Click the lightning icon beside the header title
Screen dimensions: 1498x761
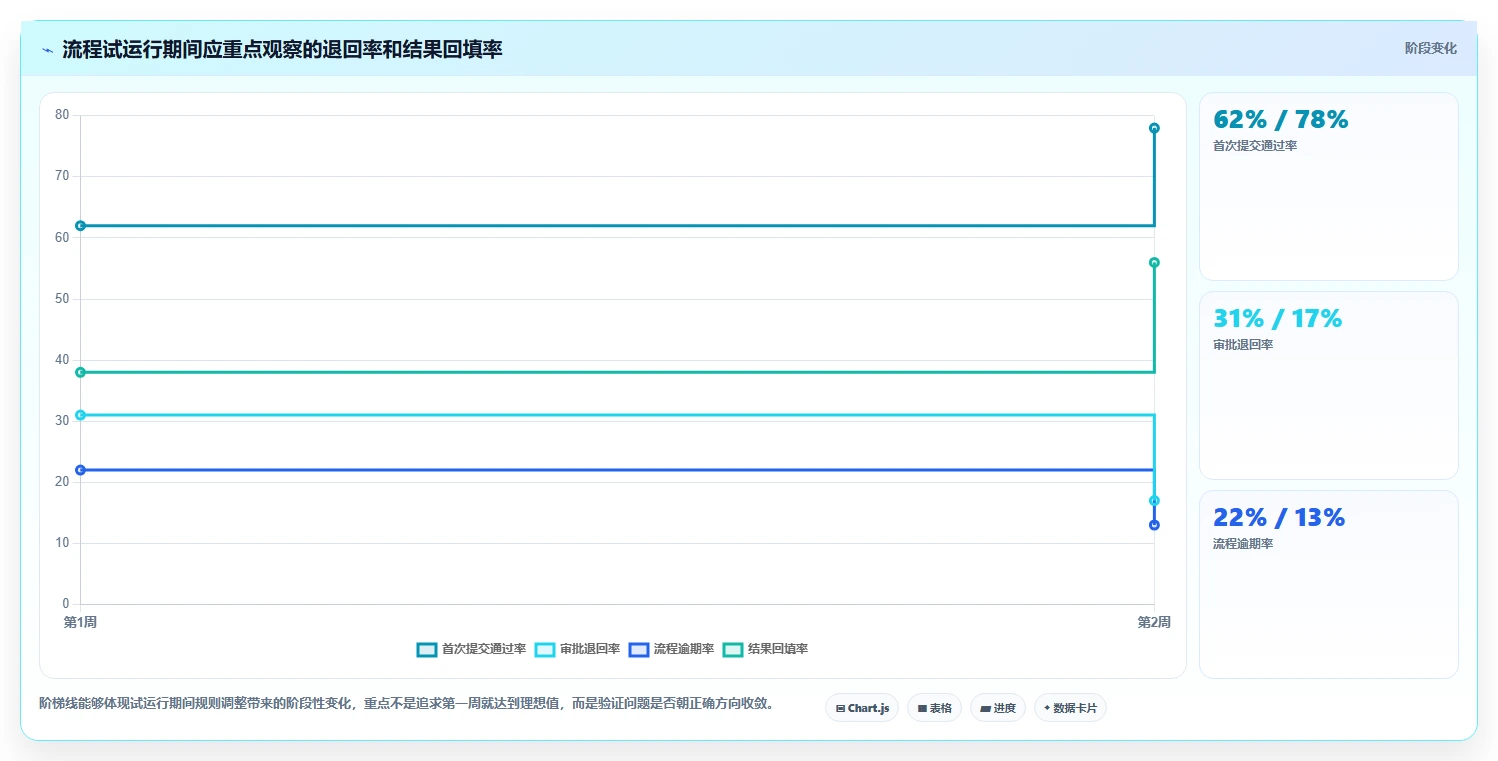(47, 50)
